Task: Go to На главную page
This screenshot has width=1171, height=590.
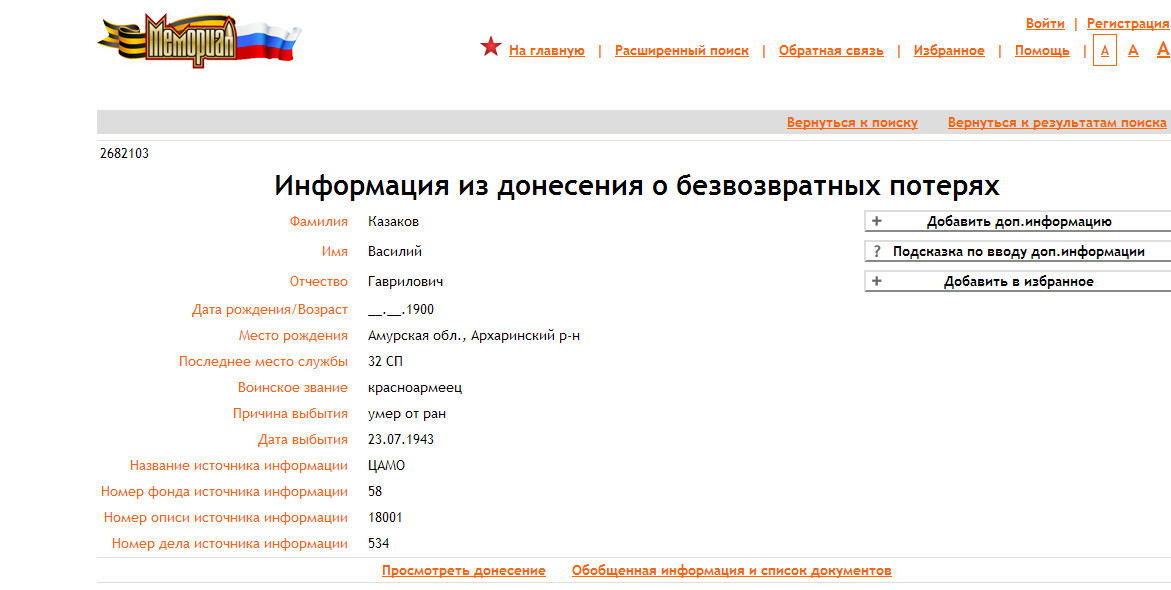Action: [546, 51]
